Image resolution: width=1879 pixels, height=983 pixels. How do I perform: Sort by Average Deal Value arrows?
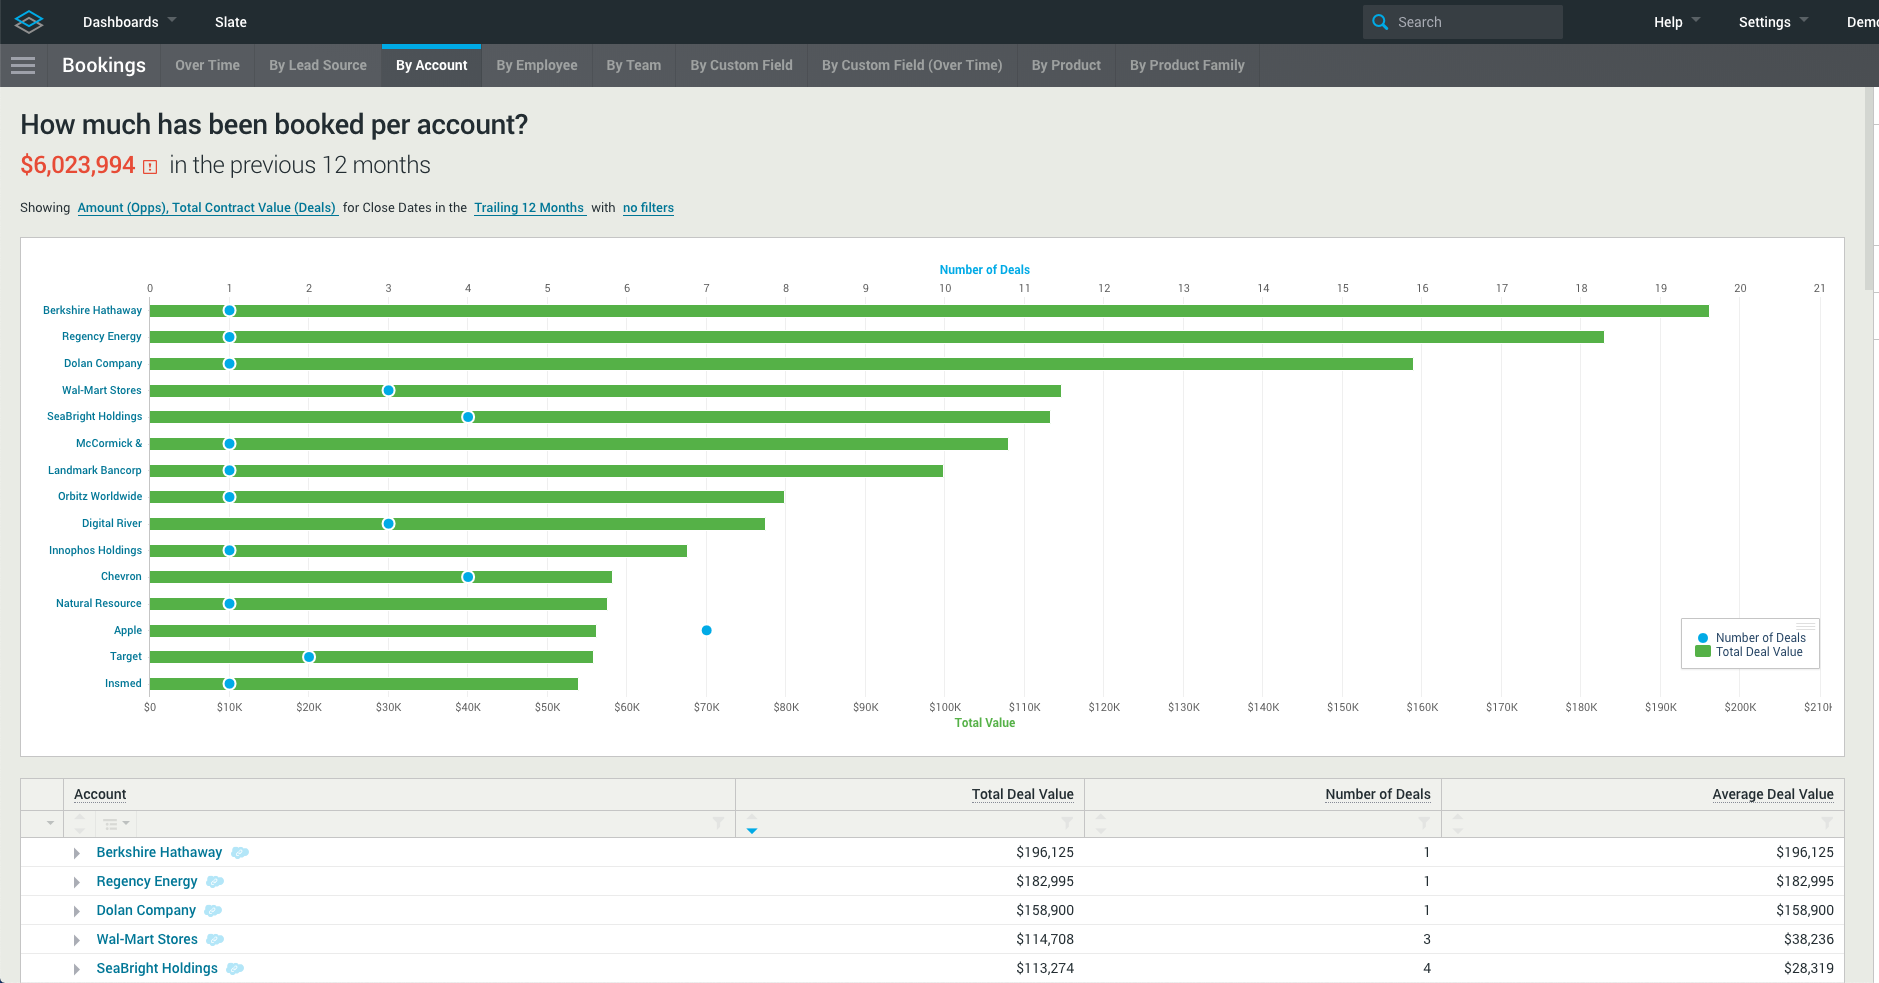pos(1458,824)
